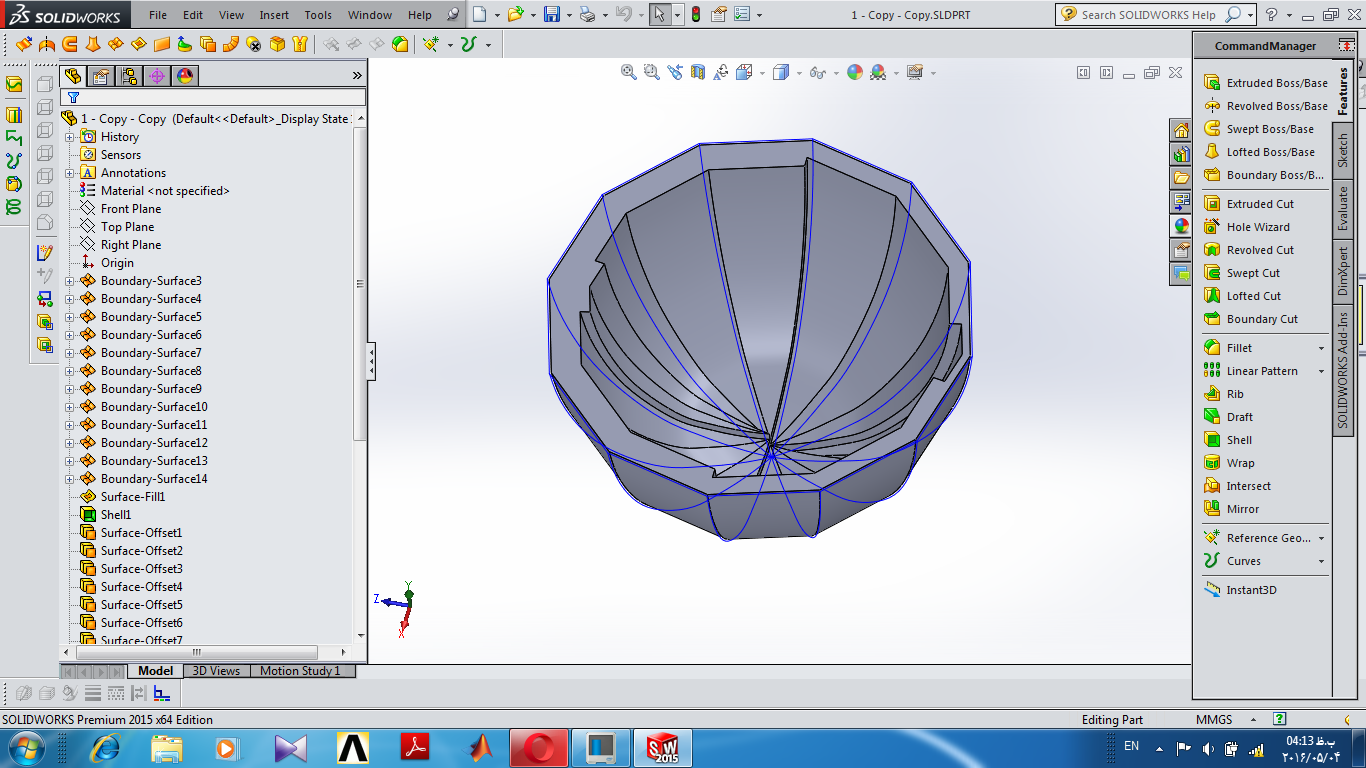Click the MMGS unit system button
Screen dimensions: 1366x768
(x=1214, y=719)
